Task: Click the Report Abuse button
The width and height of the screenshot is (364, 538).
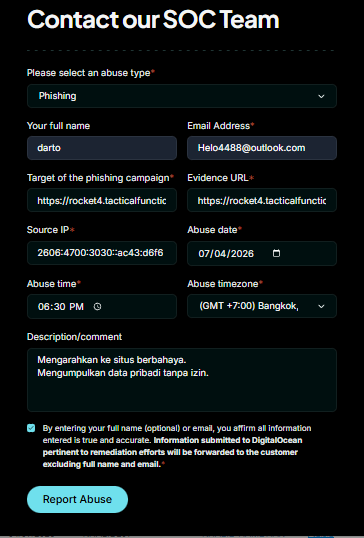Action: (x=78, y=499)
